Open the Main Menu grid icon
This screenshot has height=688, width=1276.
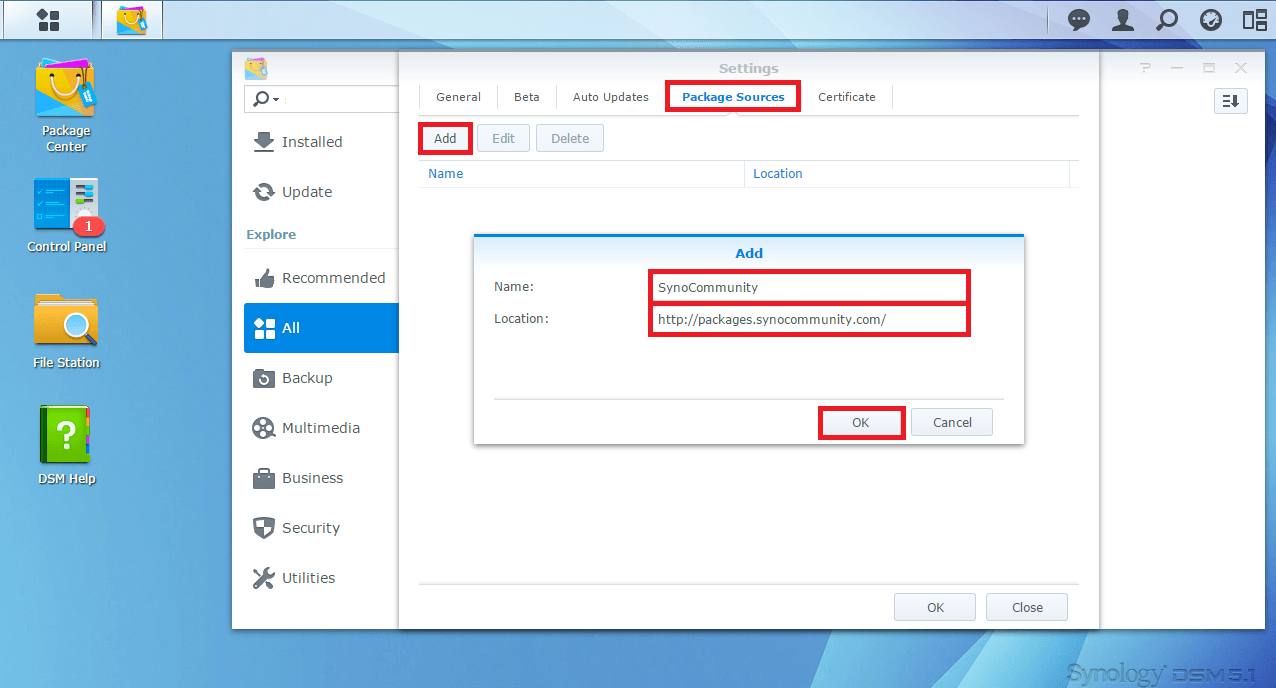coord(47,20)
